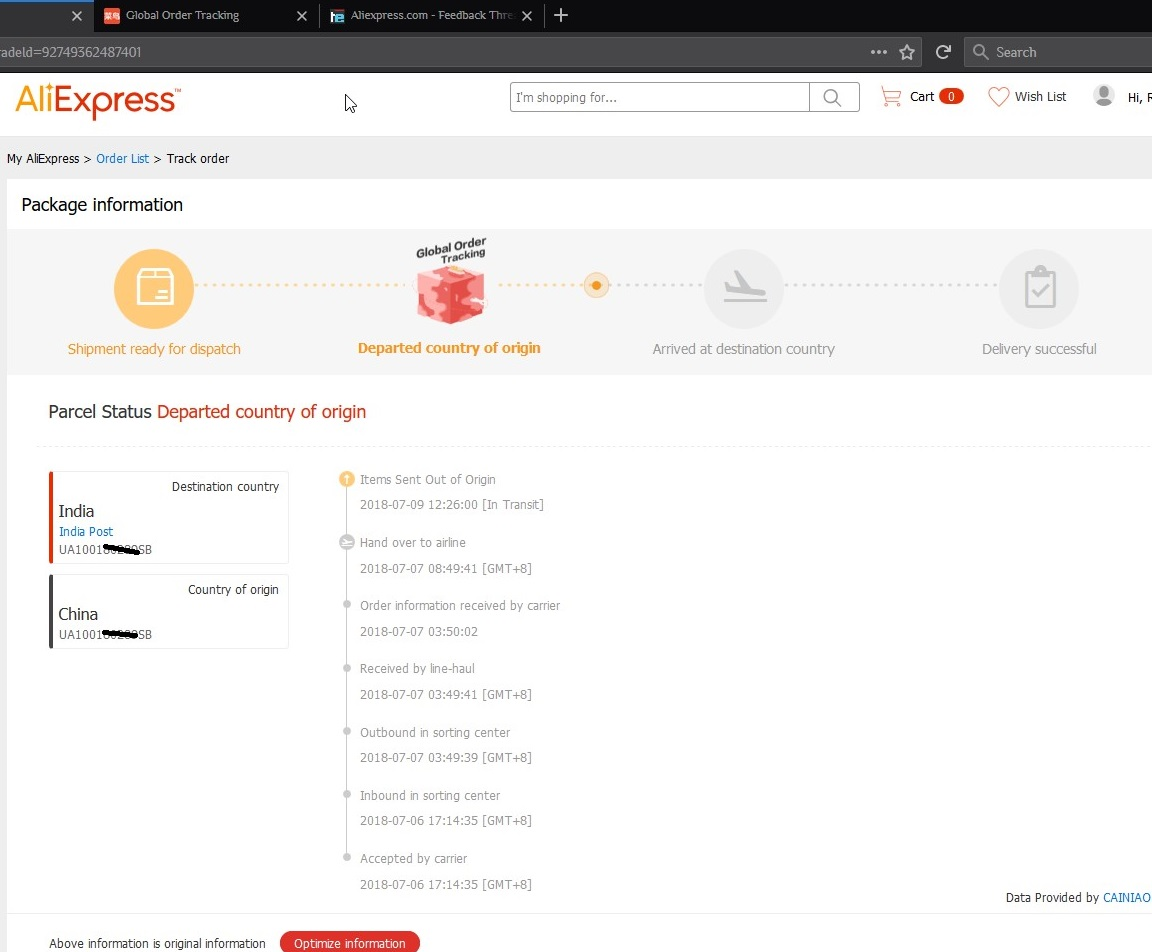Click the AliExpress logo
The height and width of the screenshot is (952, 1152).
[97, 101]
